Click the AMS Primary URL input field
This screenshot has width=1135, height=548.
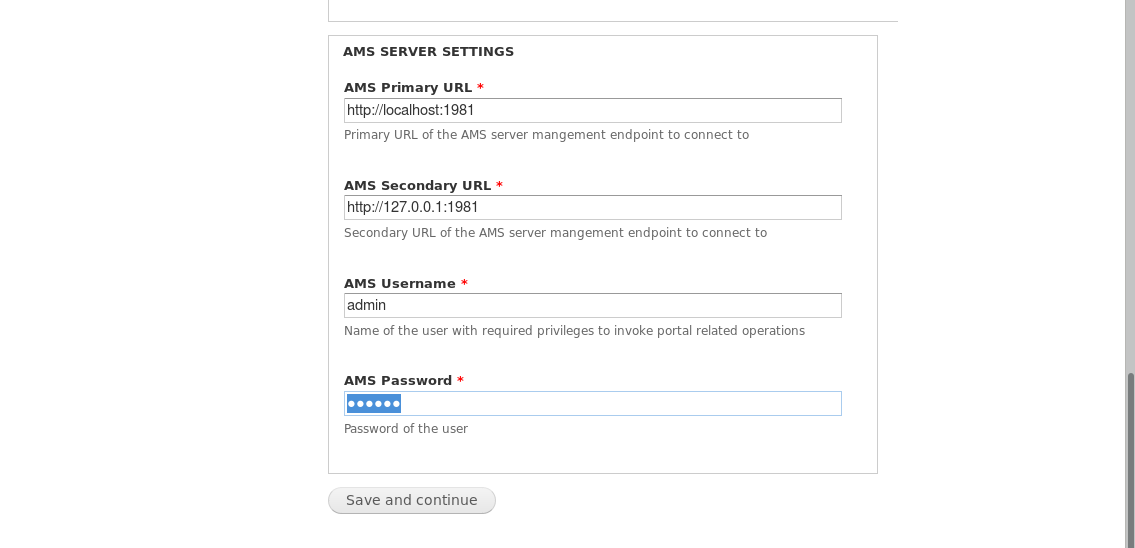tap(592, 110)
